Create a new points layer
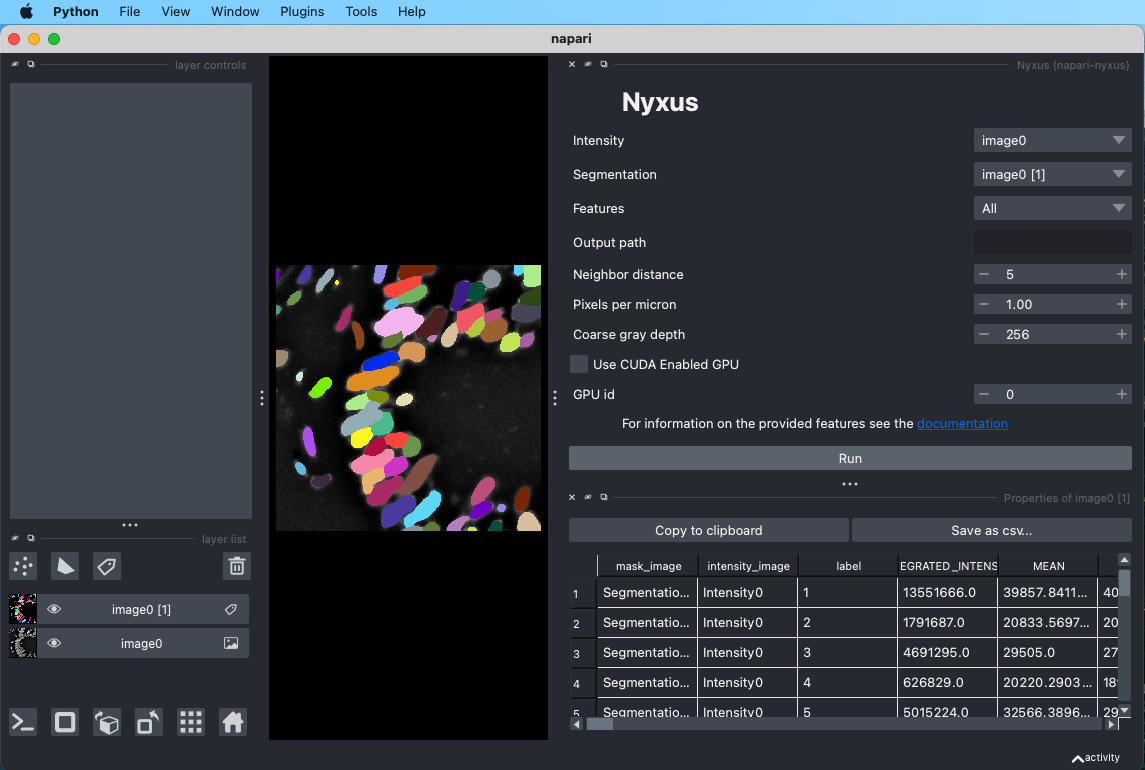Image resolution: width=1145 pixels, height=770 pixels. coord(23,566)
